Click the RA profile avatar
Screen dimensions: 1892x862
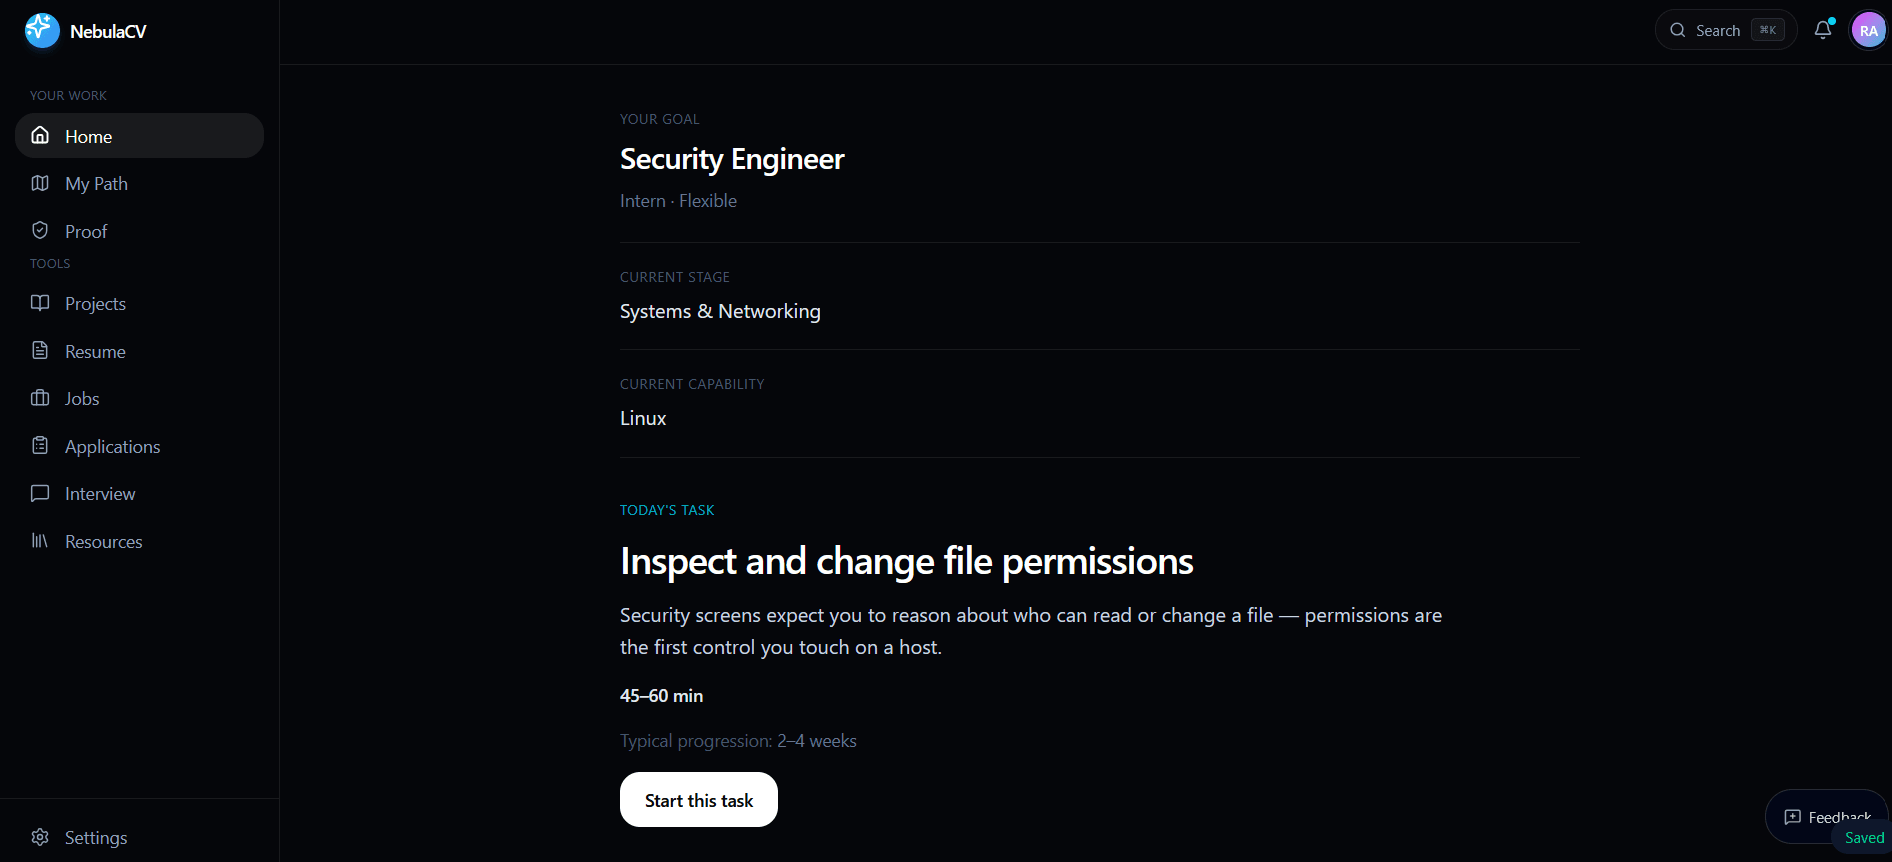point(1868,31)
